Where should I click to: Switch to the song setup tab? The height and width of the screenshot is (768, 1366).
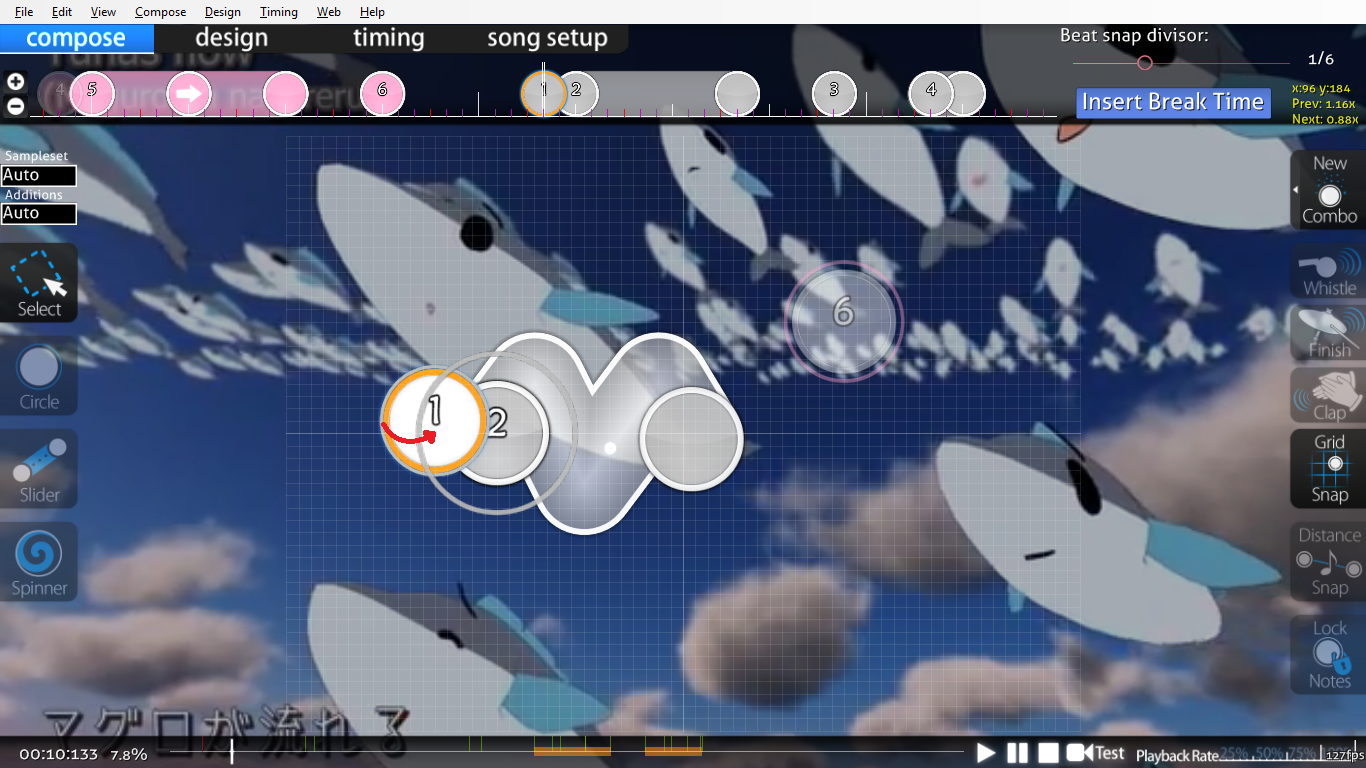click(547, 38)
